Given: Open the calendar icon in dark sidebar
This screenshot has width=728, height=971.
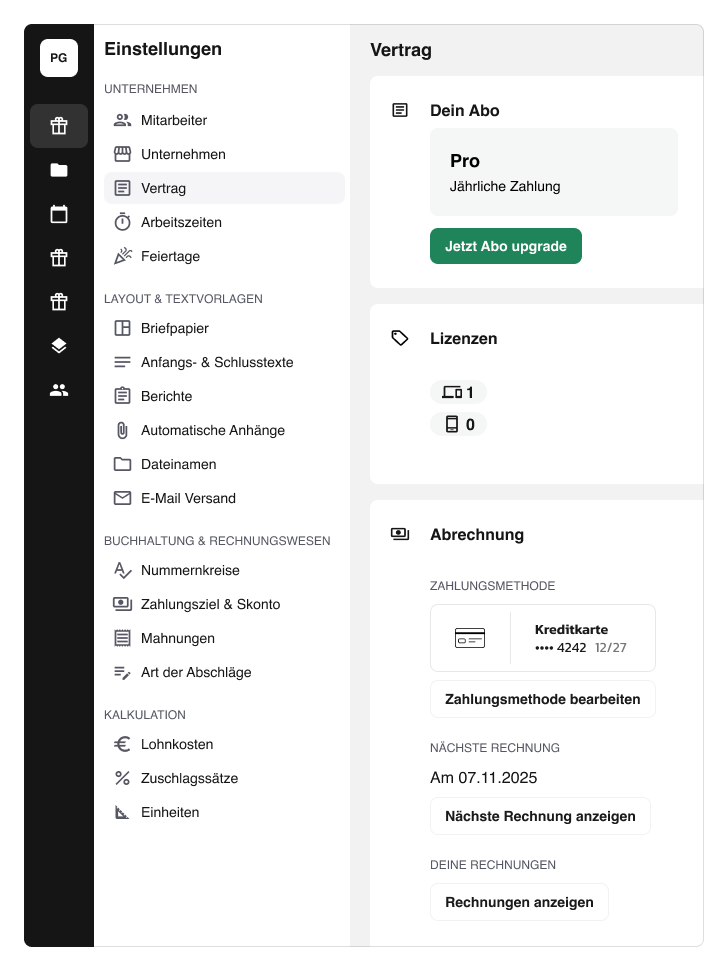Looking at the screenshot, I should [59, 214].
